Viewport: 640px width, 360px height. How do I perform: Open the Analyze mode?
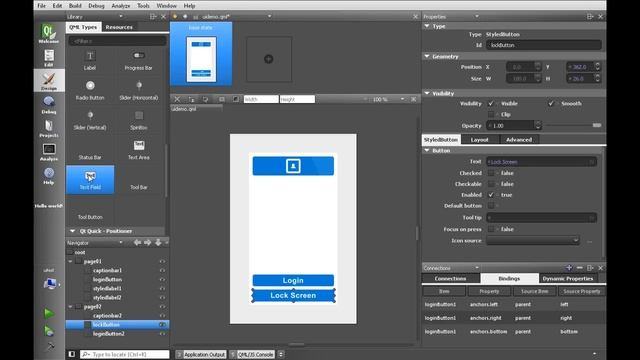coord(49,152)
